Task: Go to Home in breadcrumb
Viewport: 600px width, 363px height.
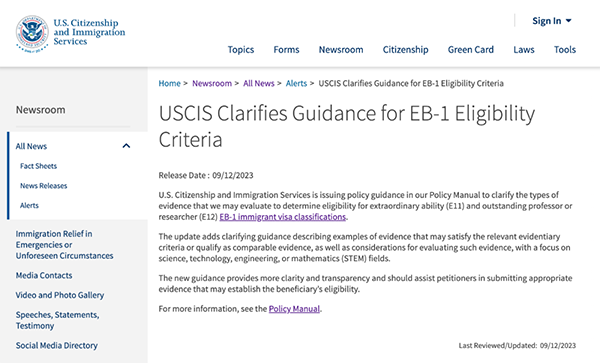Action: tap(170, 83)
